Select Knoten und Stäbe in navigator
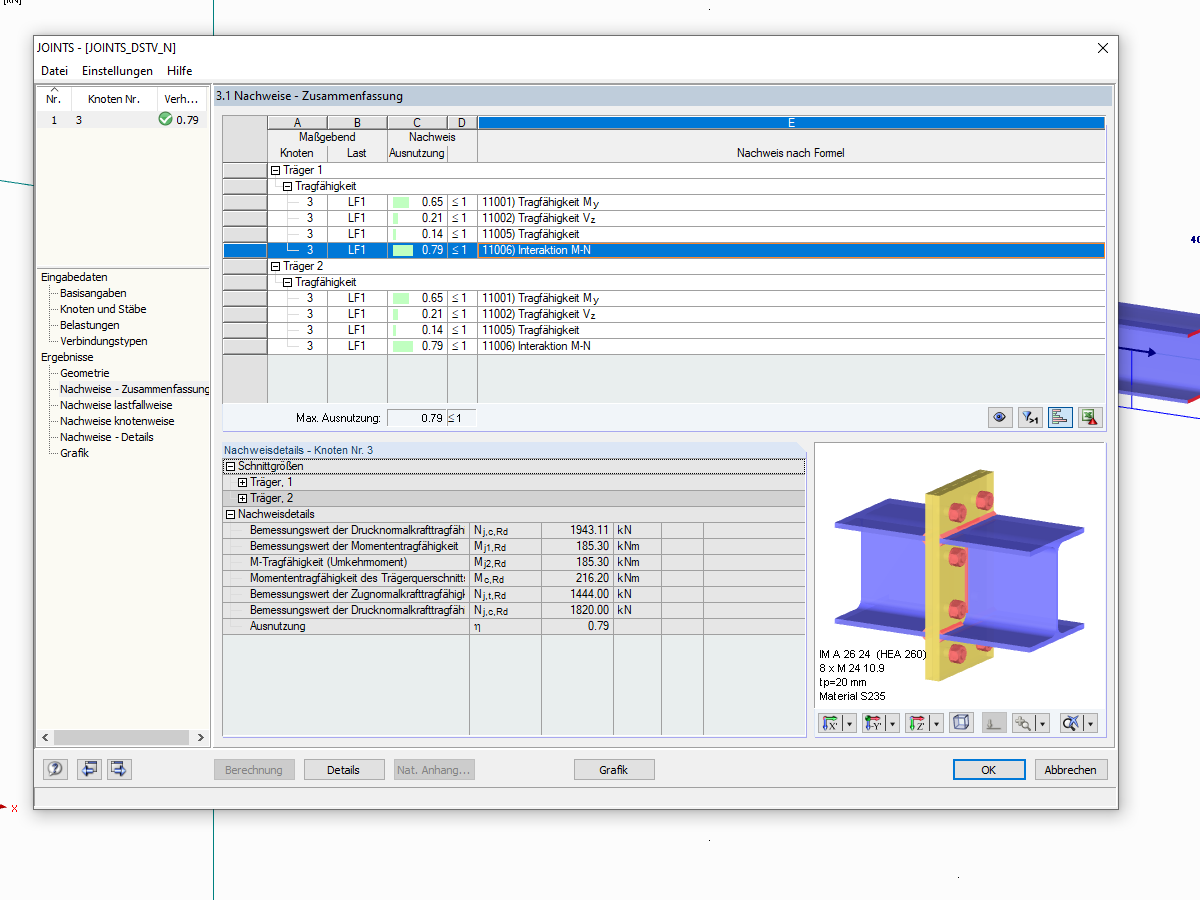The image size is (1200, 900). click(103, 309)
